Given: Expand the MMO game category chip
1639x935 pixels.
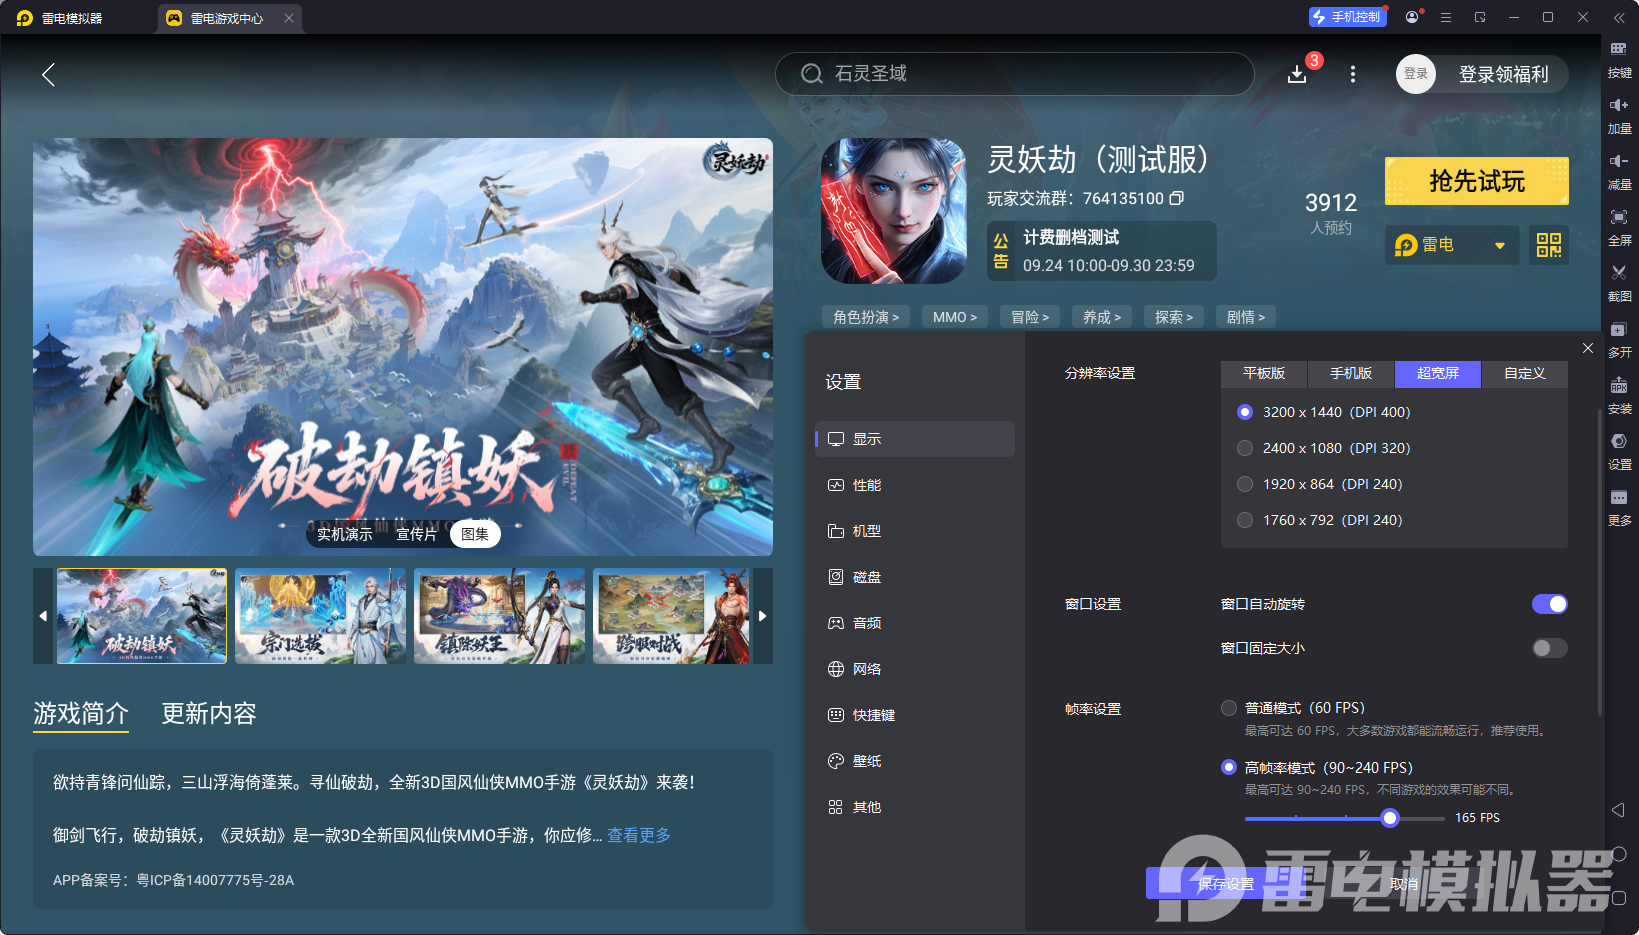Looking at the screenshot, I should coord(954,316).
